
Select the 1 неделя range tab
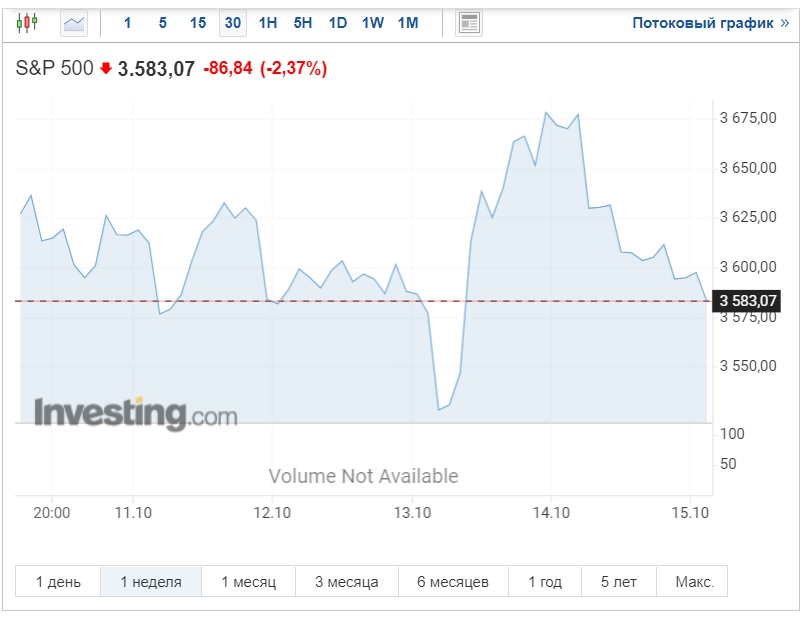coord(151,582)
